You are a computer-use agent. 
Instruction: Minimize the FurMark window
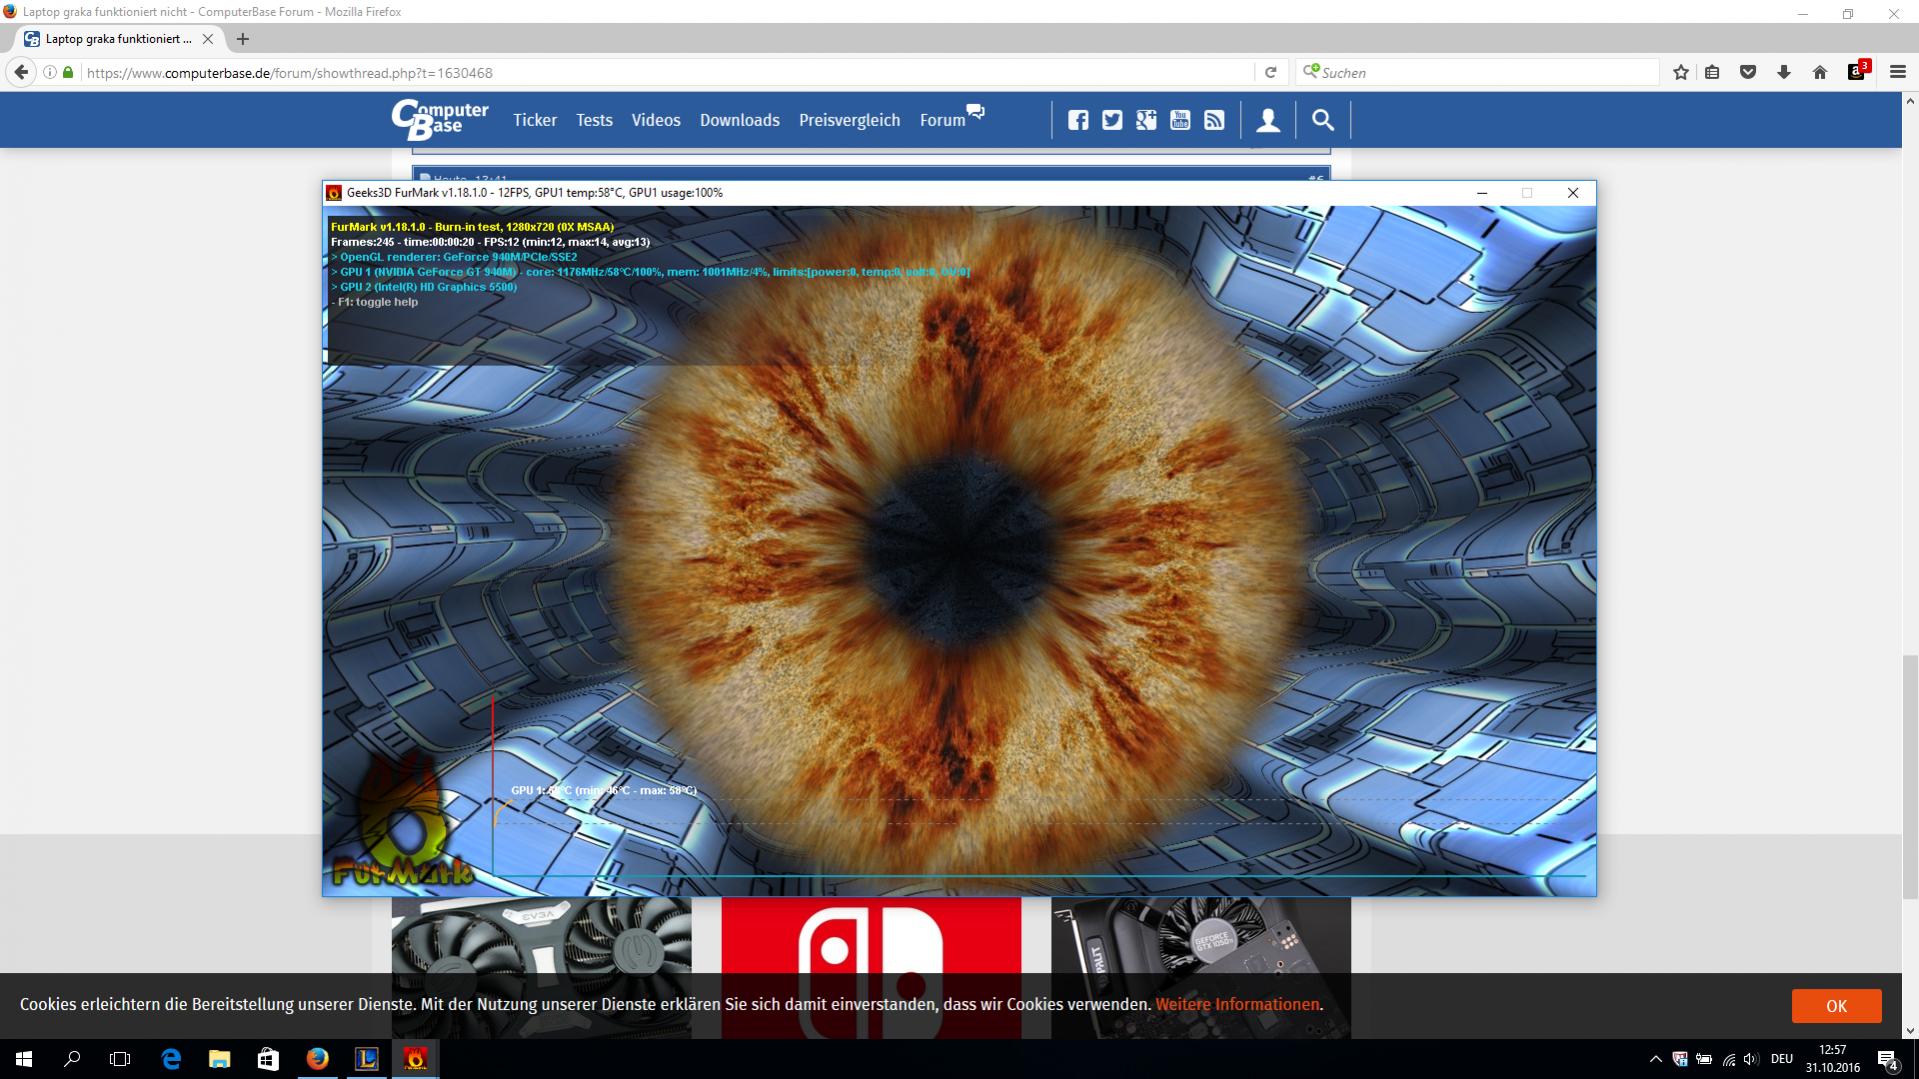point(1482,193)
